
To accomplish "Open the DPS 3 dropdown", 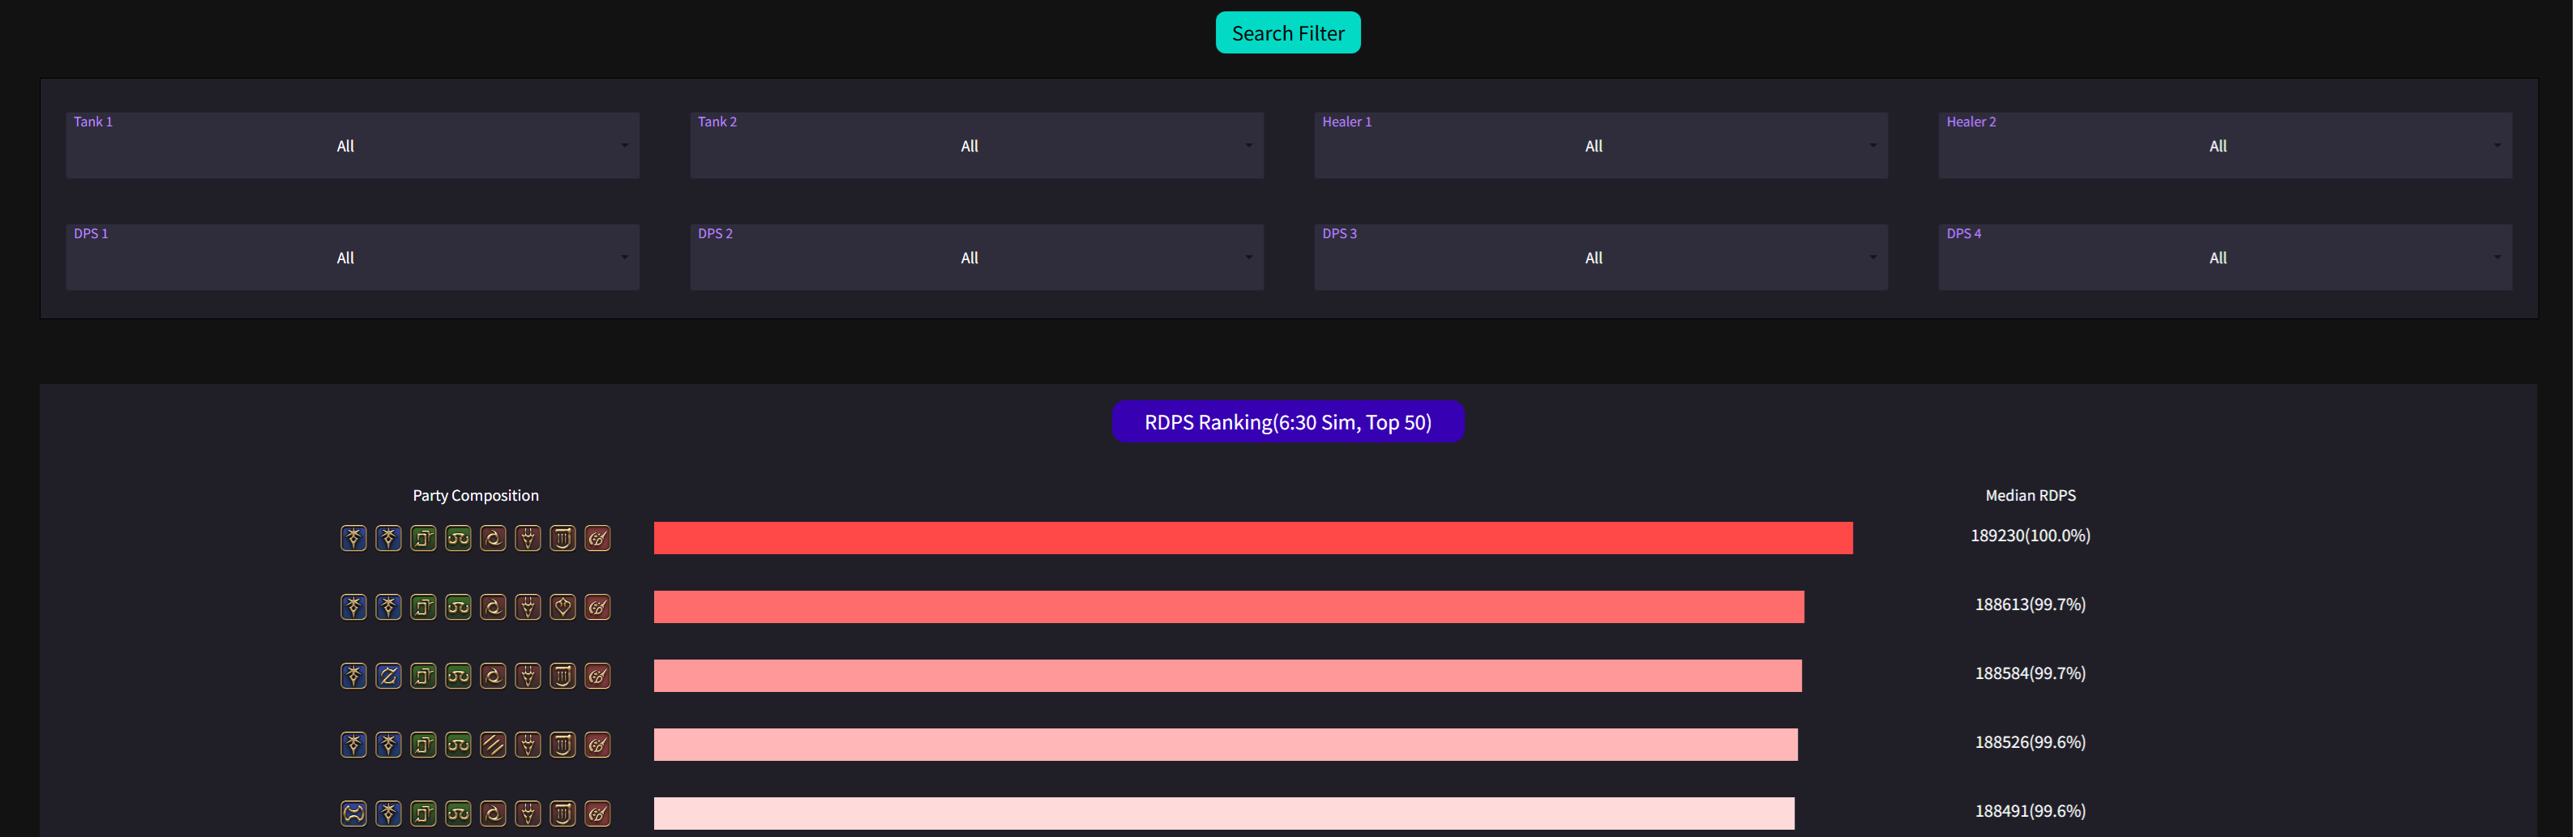I will tap(1601, 258).
